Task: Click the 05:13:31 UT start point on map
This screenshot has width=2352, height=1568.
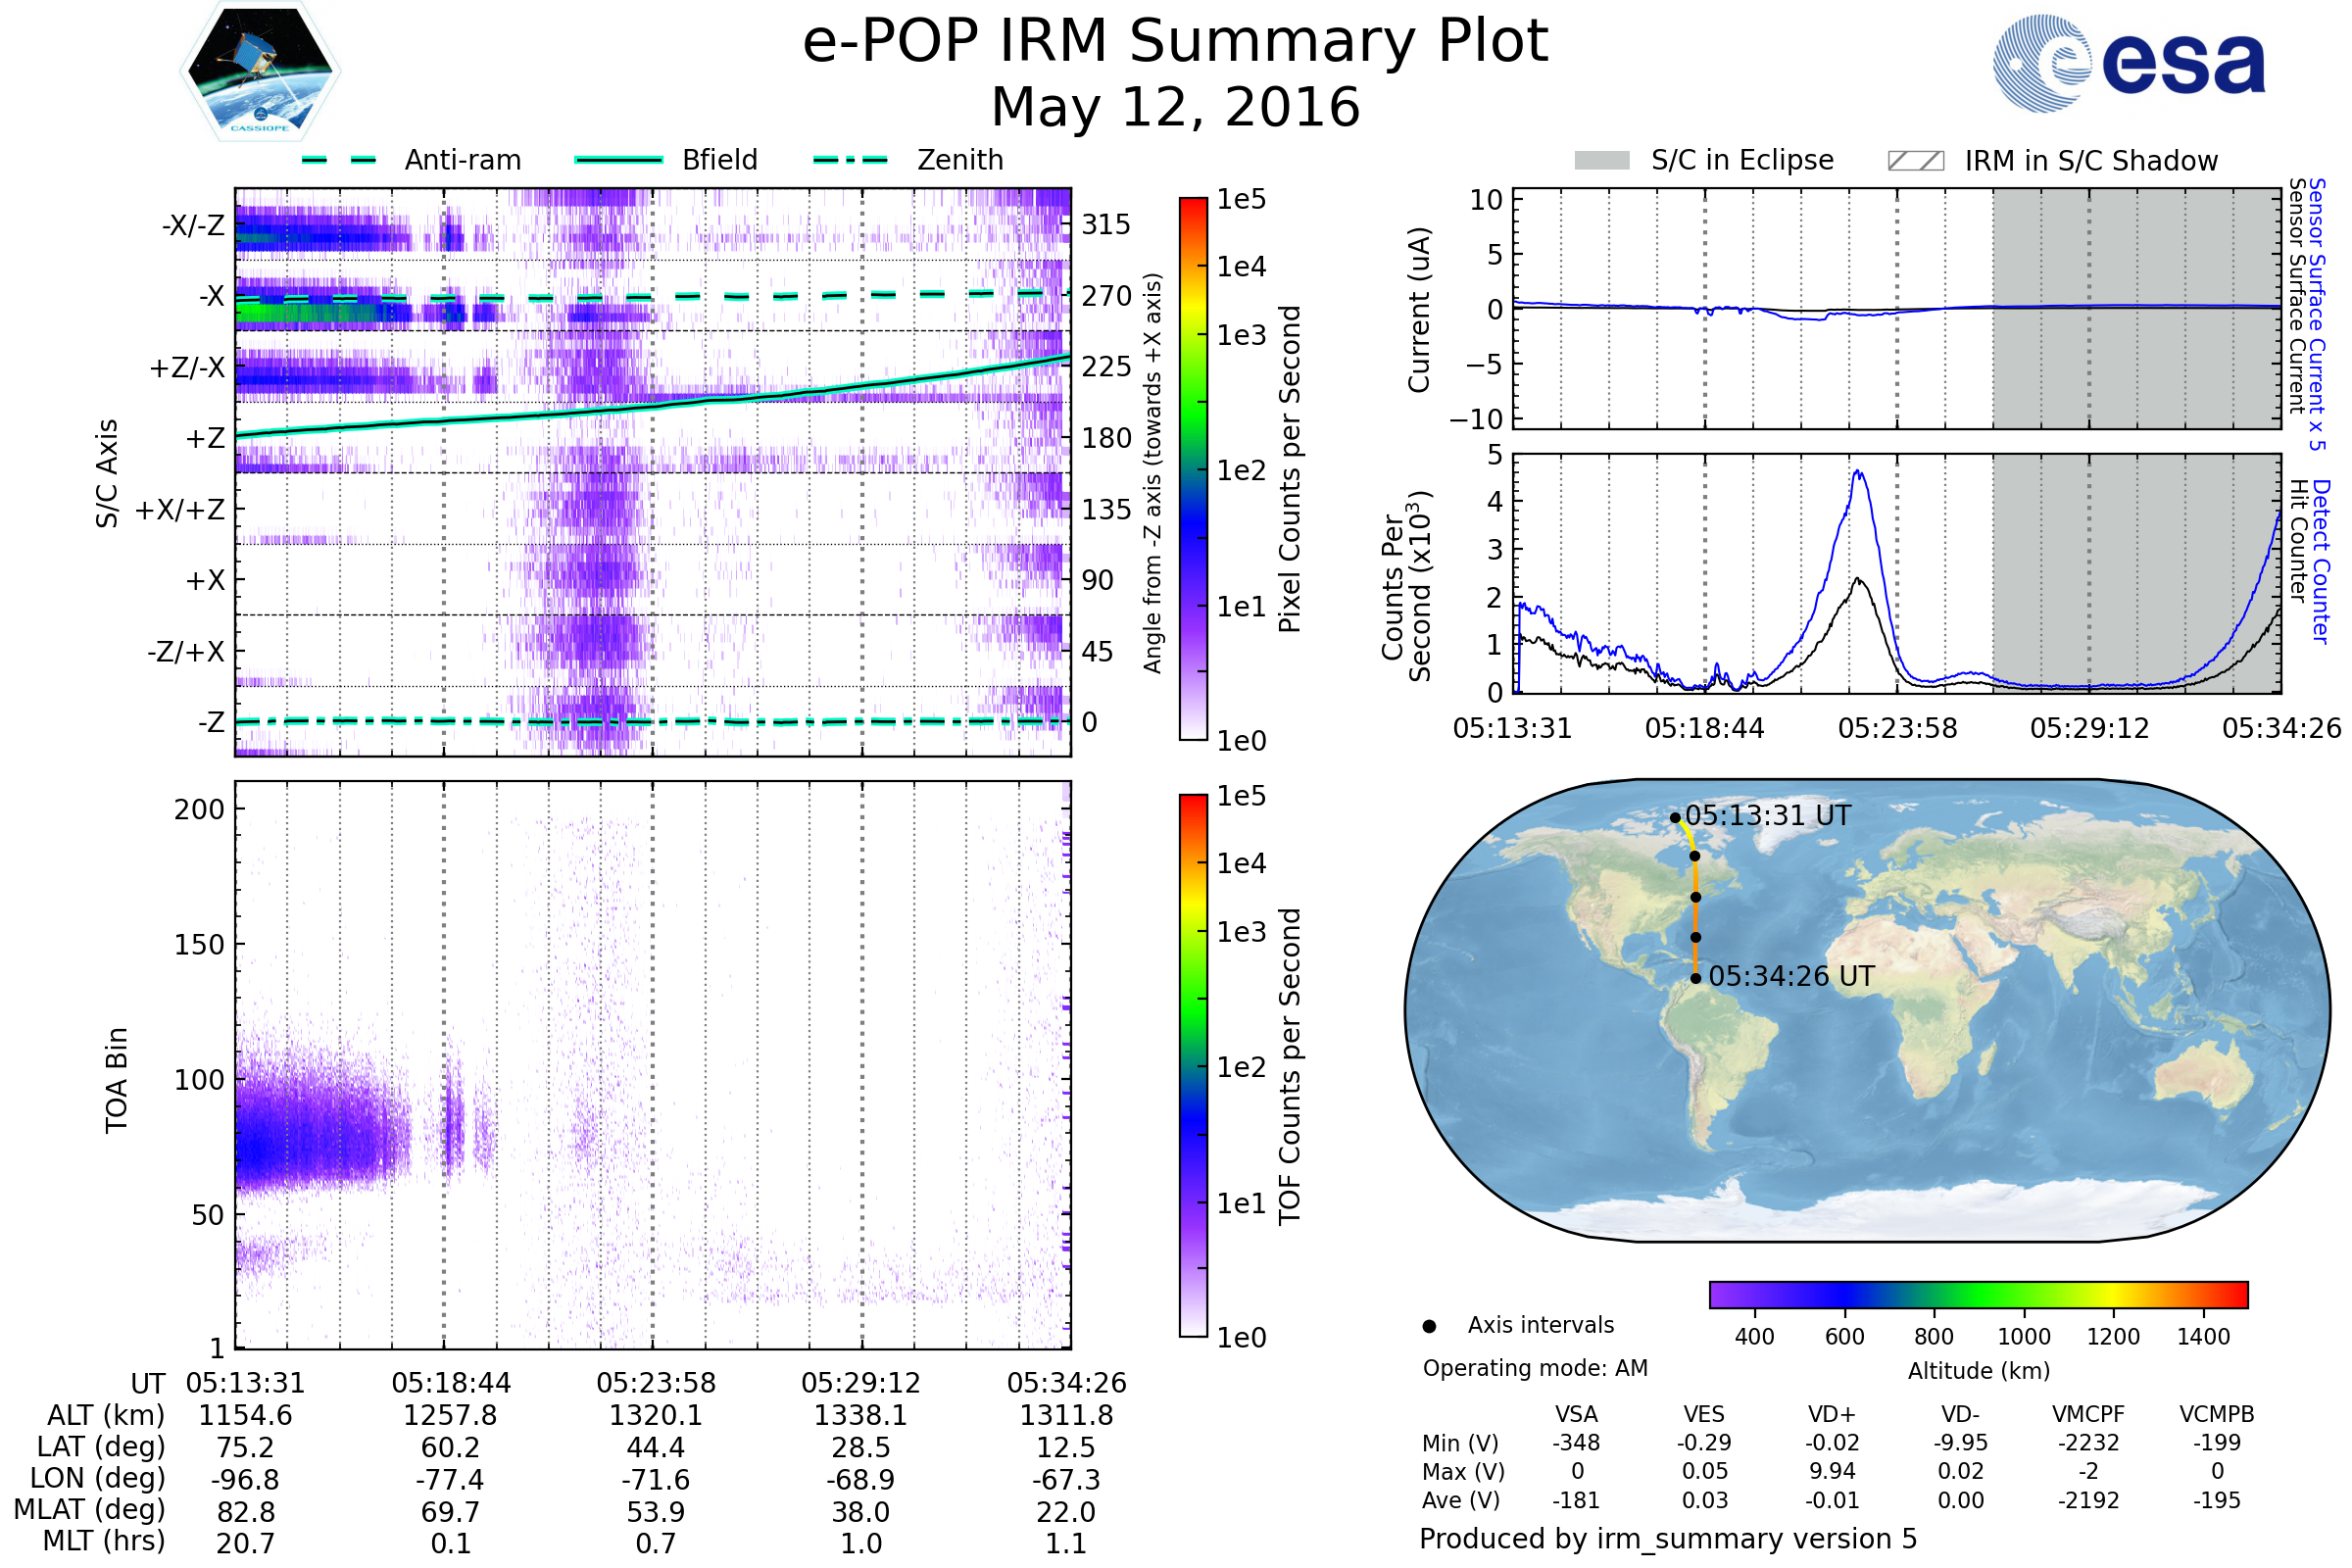Action: pyautogui.click(x=1675, y=818)
